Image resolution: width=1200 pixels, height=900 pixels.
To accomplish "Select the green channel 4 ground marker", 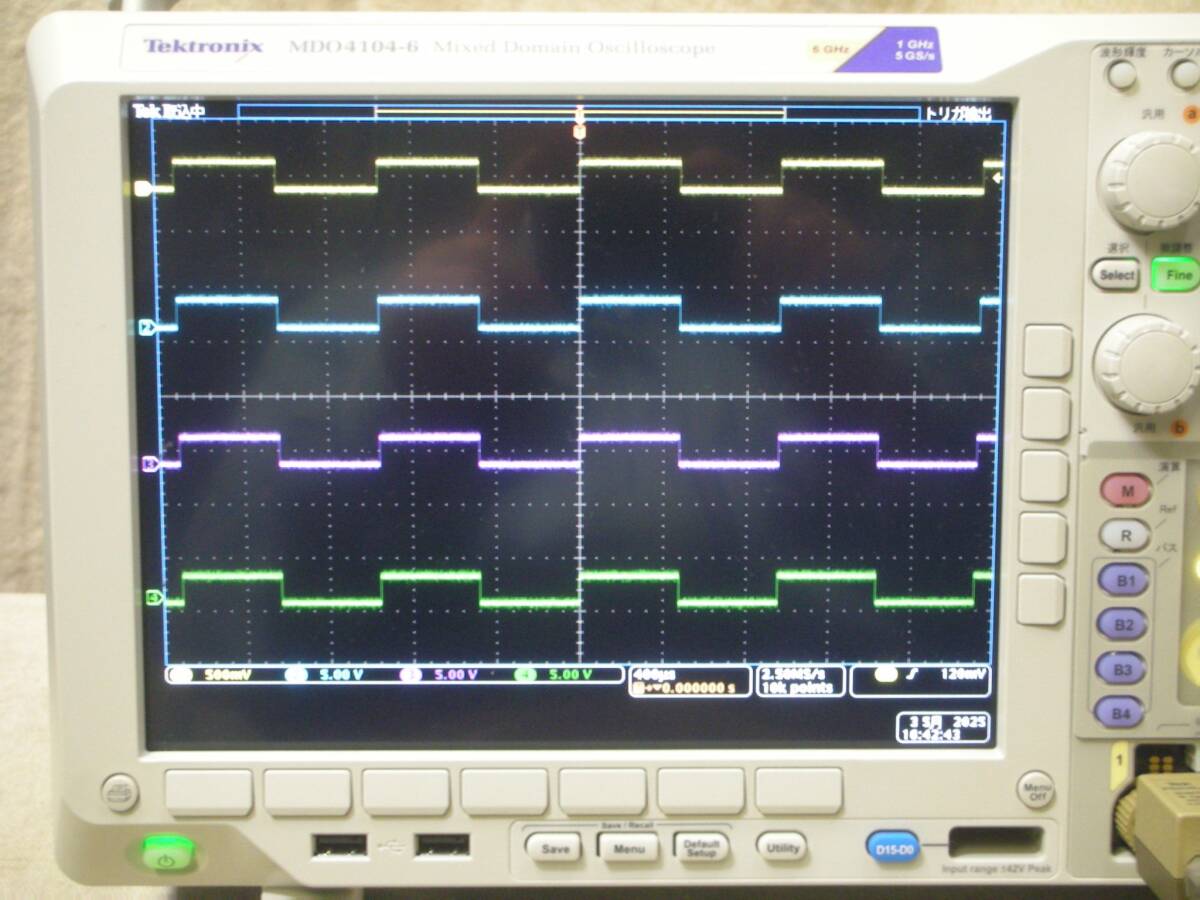I will 154,598.
